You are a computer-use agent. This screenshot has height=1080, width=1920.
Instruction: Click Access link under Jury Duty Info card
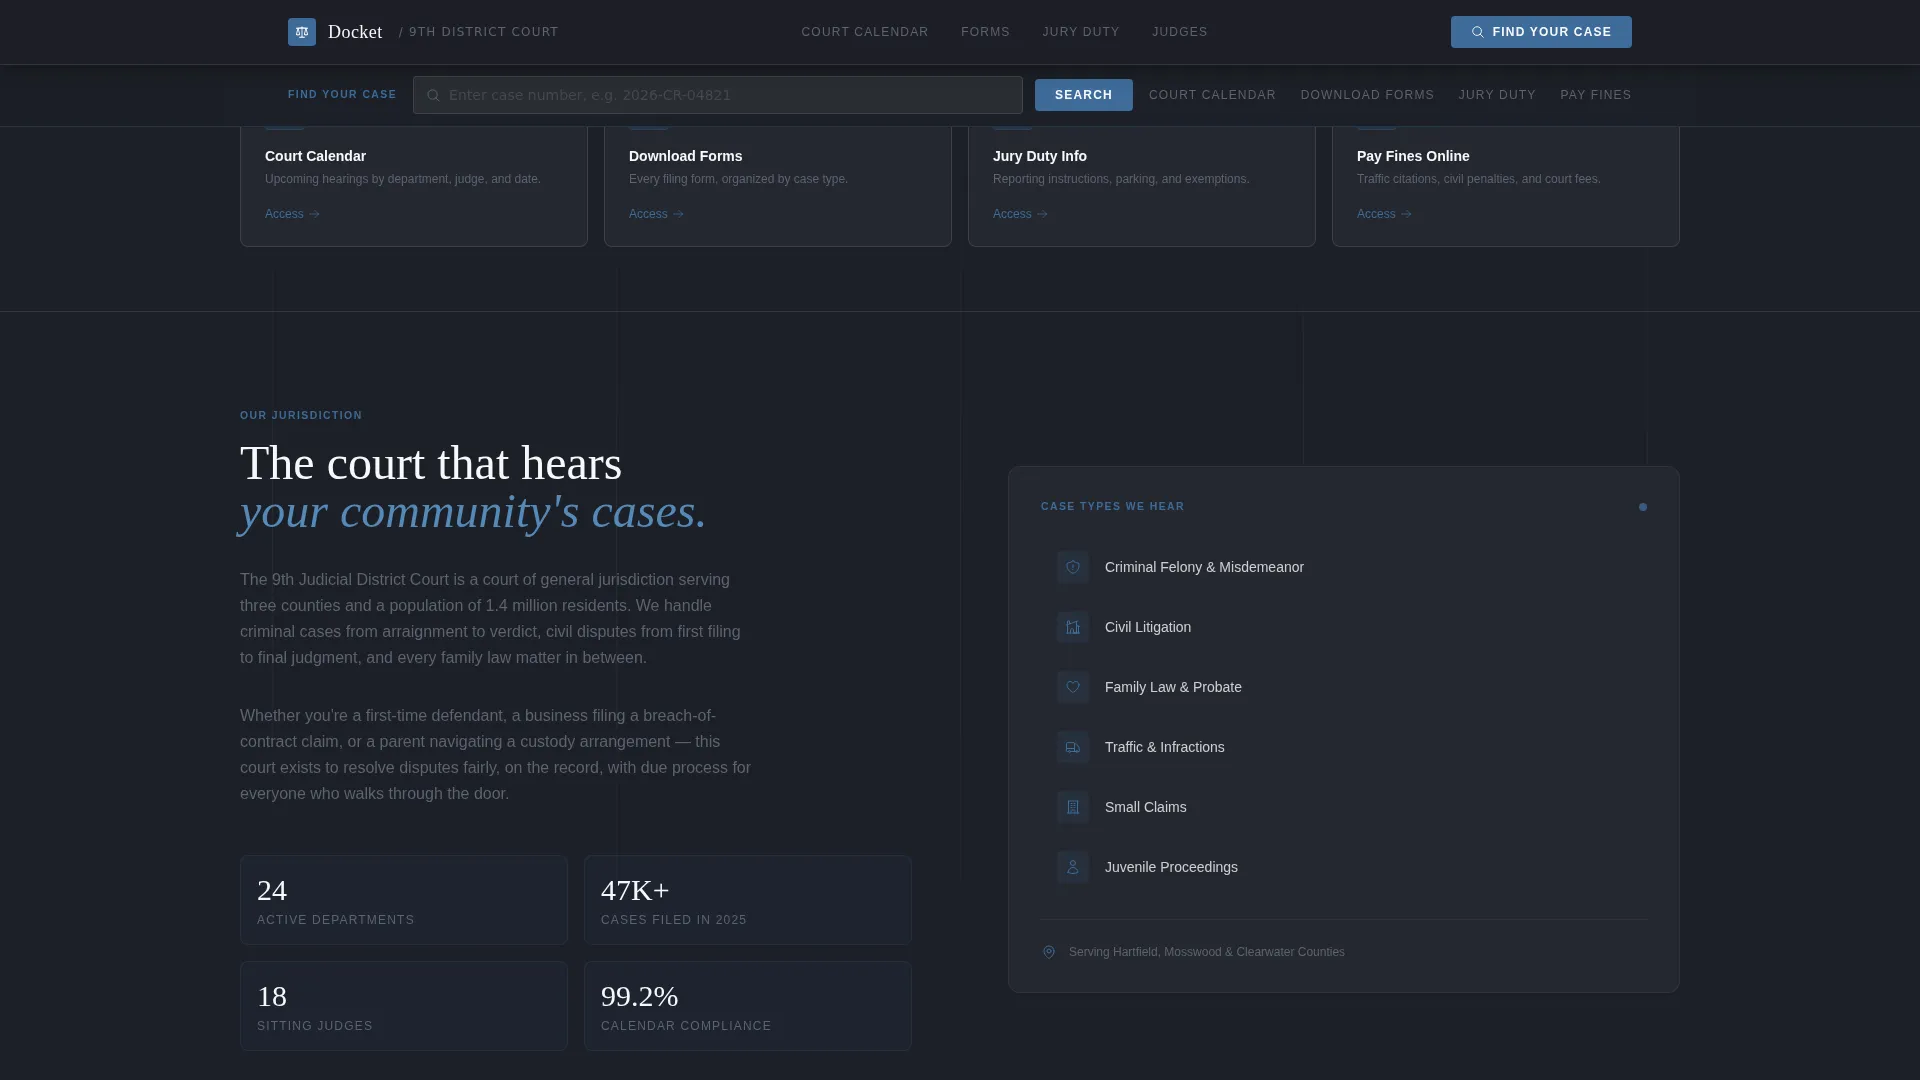point(1020,214)
